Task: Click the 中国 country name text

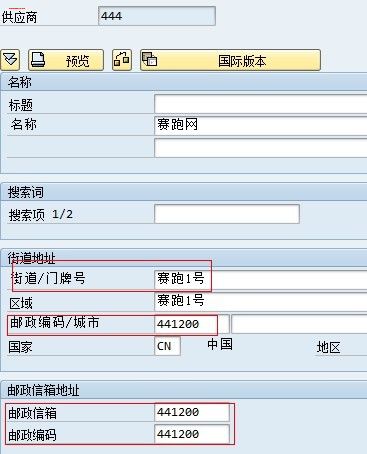Action: point(220,344)
